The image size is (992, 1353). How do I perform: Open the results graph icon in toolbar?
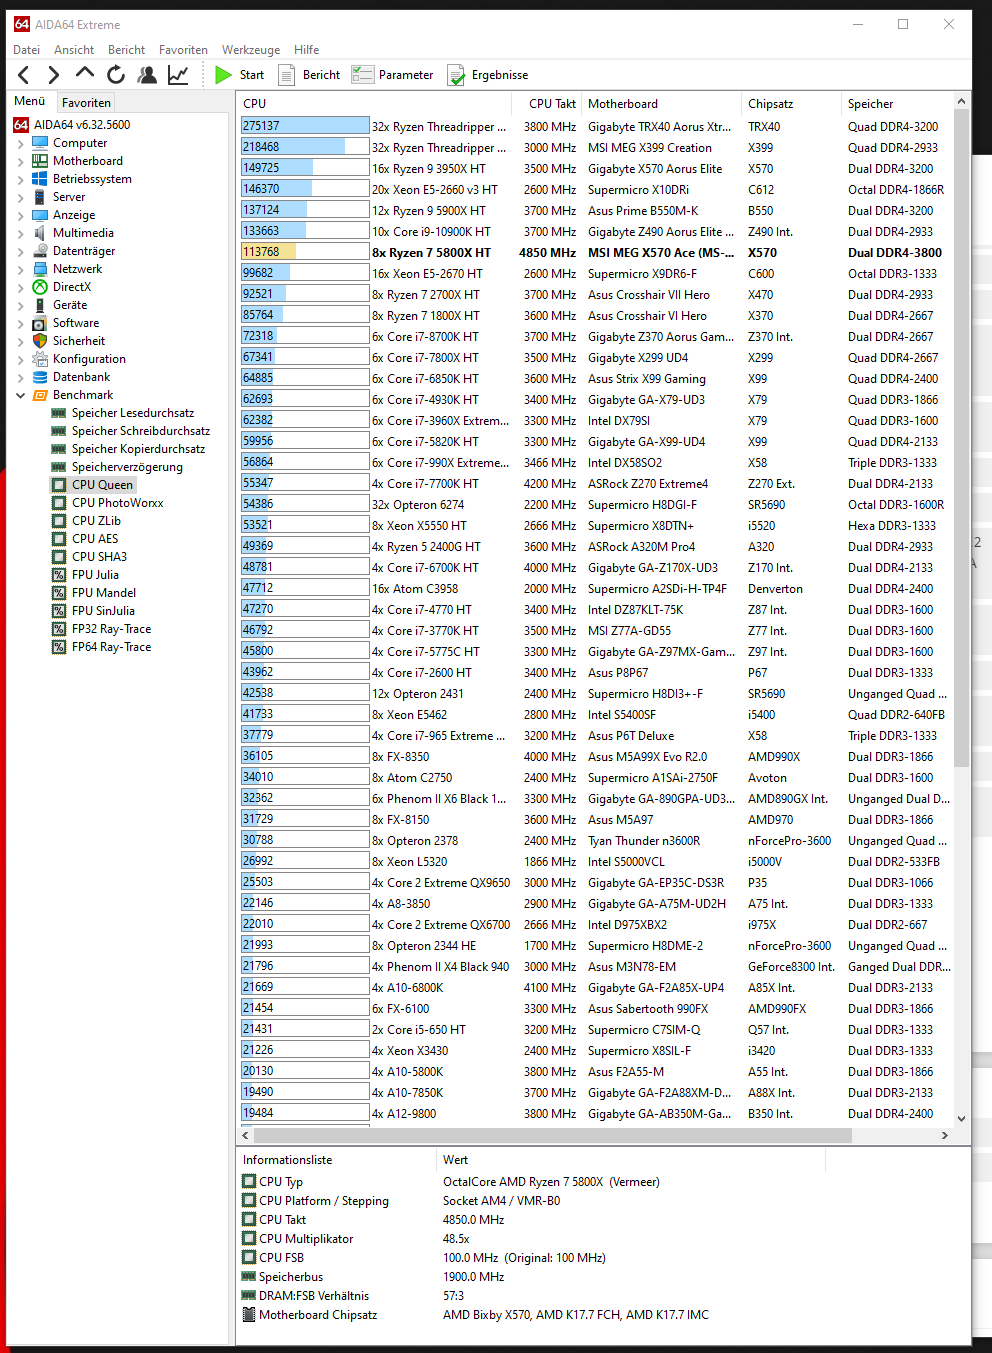178,74
